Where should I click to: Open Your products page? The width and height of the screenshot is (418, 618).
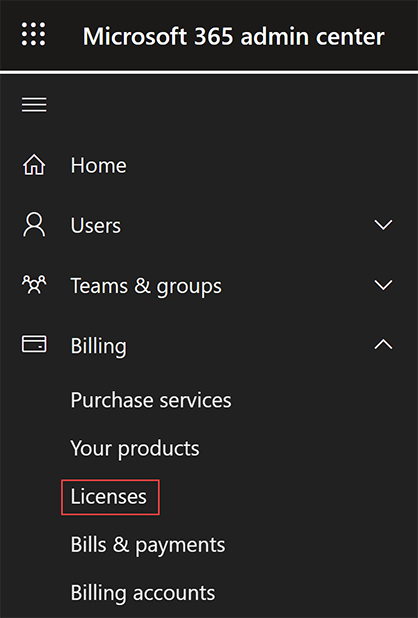(135, 449)
